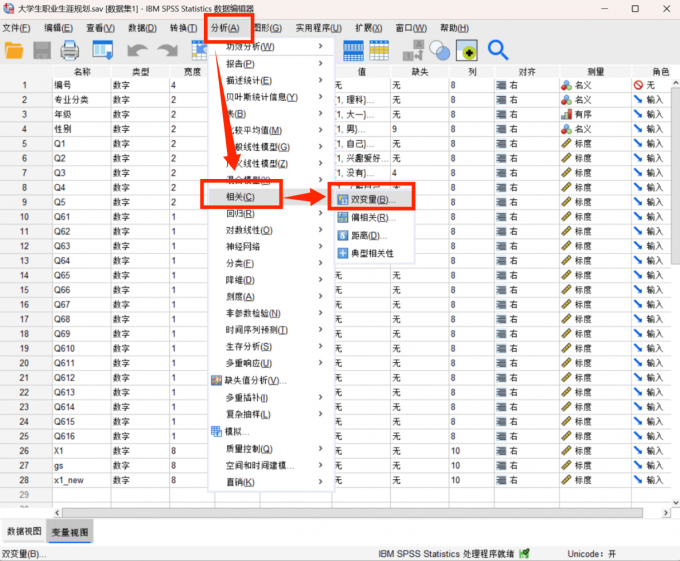The height and width of the screenshot is (561, 680).
Task: Click the 缺失 value 9 for 性别
Action: 420,129
